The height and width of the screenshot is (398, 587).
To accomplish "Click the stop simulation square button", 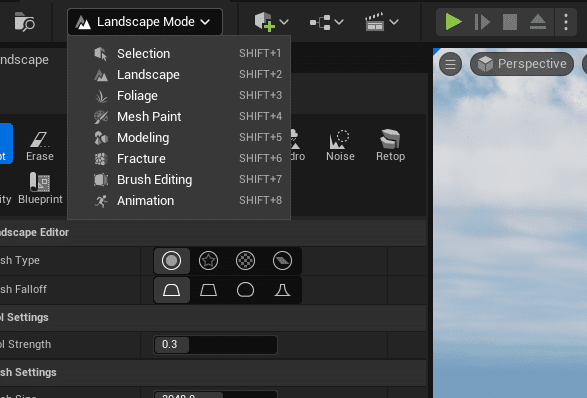I will 510,22.
